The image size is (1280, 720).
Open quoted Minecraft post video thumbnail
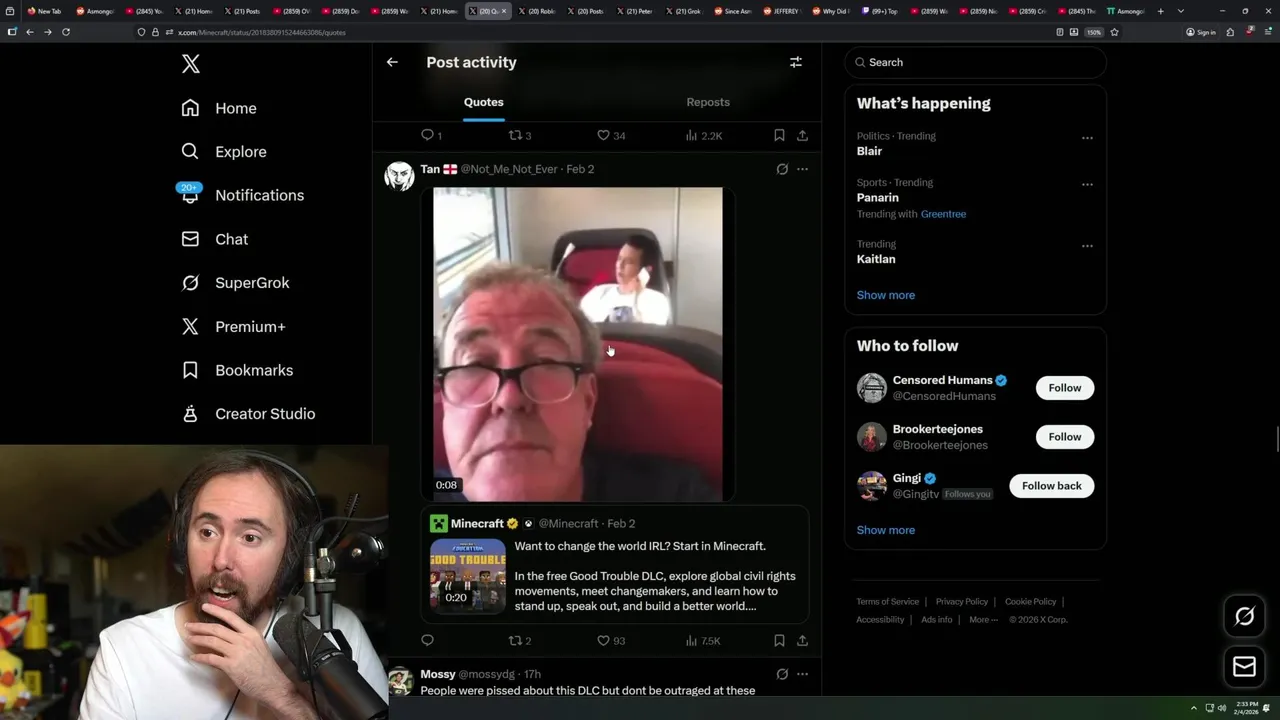[467, 575]
